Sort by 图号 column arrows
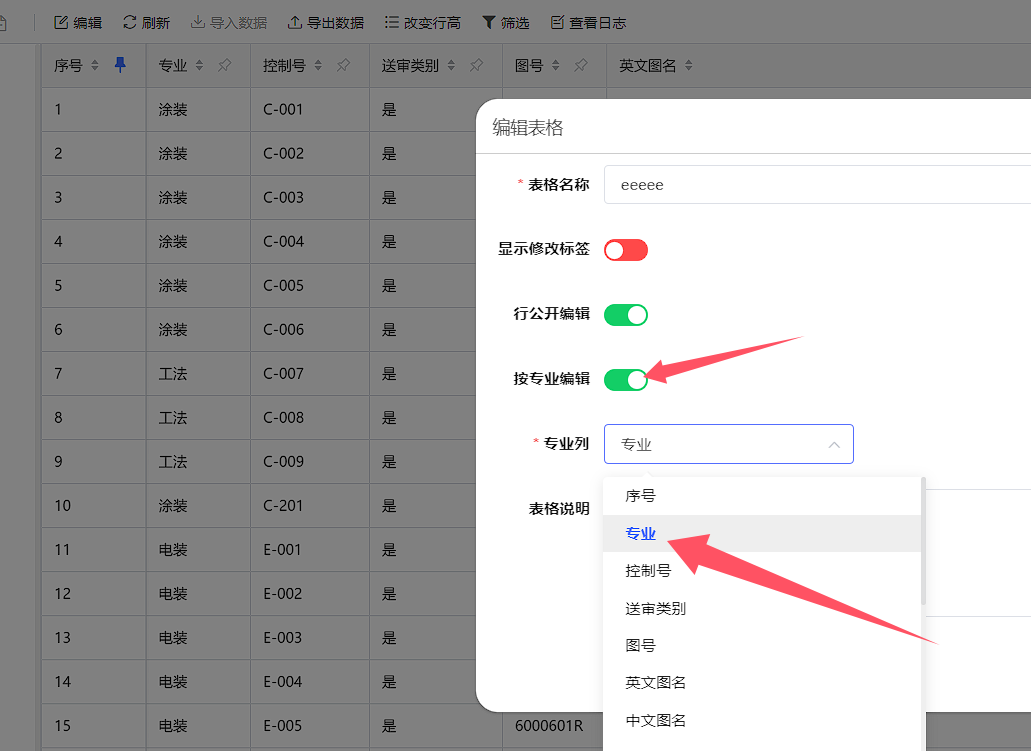Viewport: 1031px width, 751px height. [x=556, y=65]
